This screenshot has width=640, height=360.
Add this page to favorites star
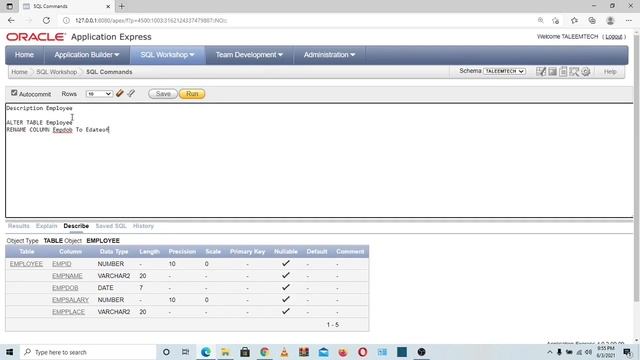[x=555, y=20]
